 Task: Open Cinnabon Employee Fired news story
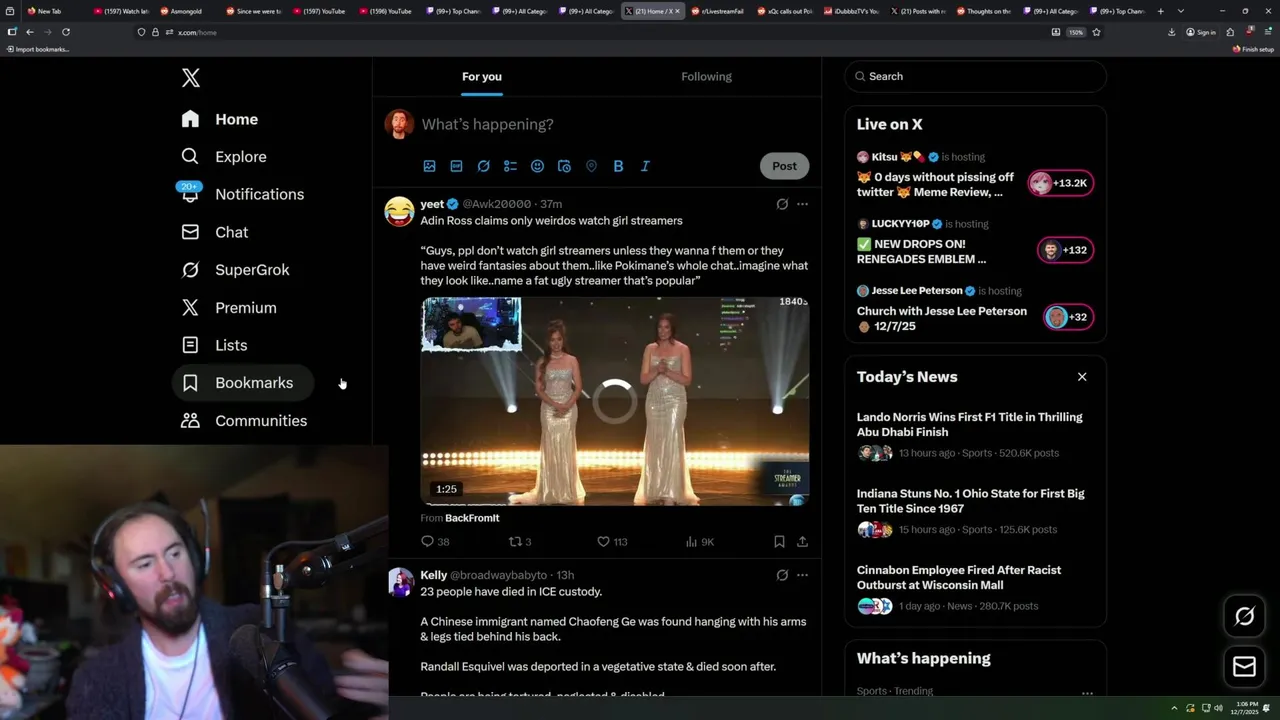[x=975, y=587]
